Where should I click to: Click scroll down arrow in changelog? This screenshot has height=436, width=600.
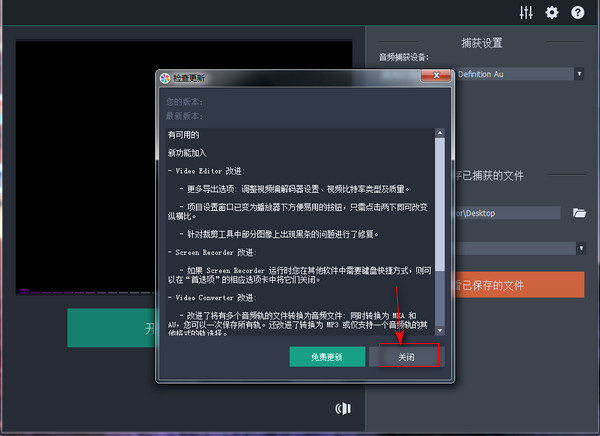point(440,330)
